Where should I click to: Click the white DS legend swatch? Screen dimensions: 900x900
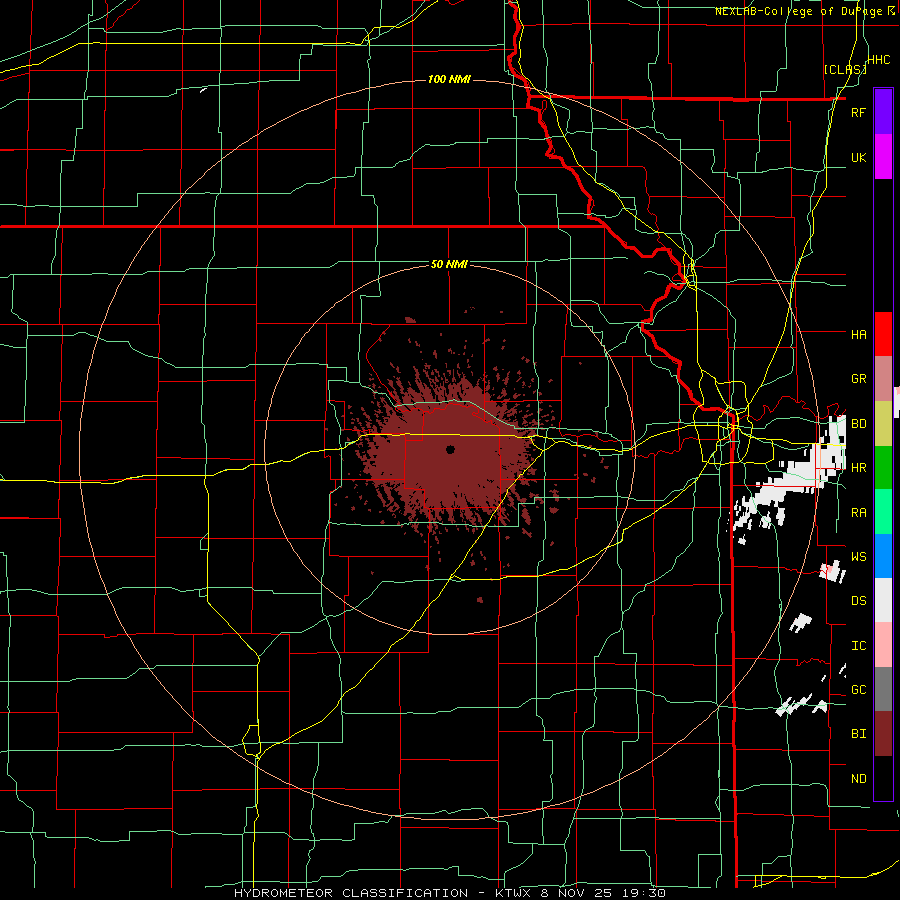pyautogui.click(x=883, y=600)
